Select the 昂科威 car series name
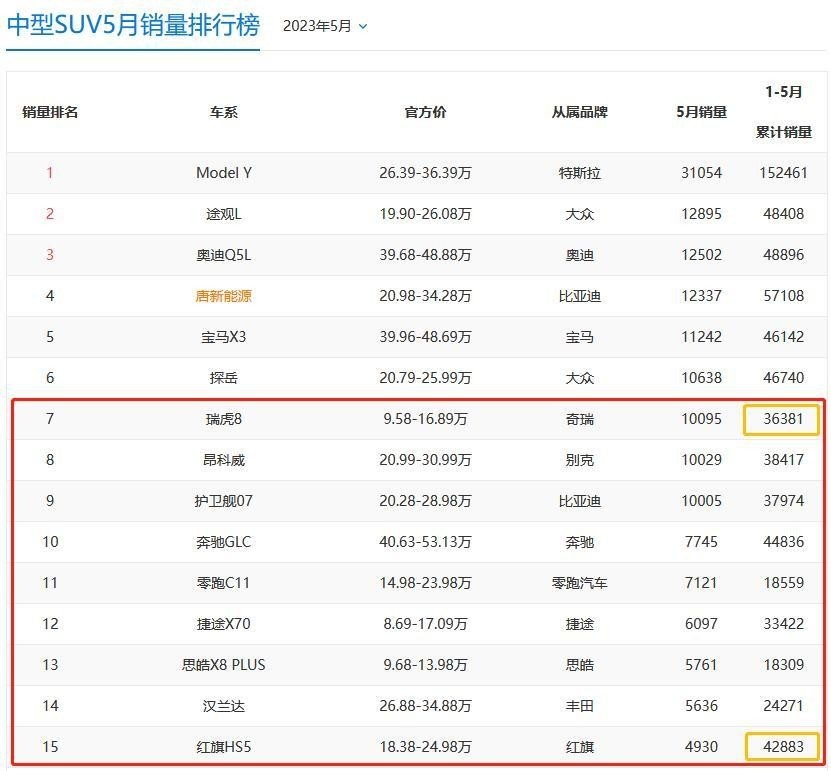Image resolution: width=831 pixels, height=771 pixels. (224, 460)
